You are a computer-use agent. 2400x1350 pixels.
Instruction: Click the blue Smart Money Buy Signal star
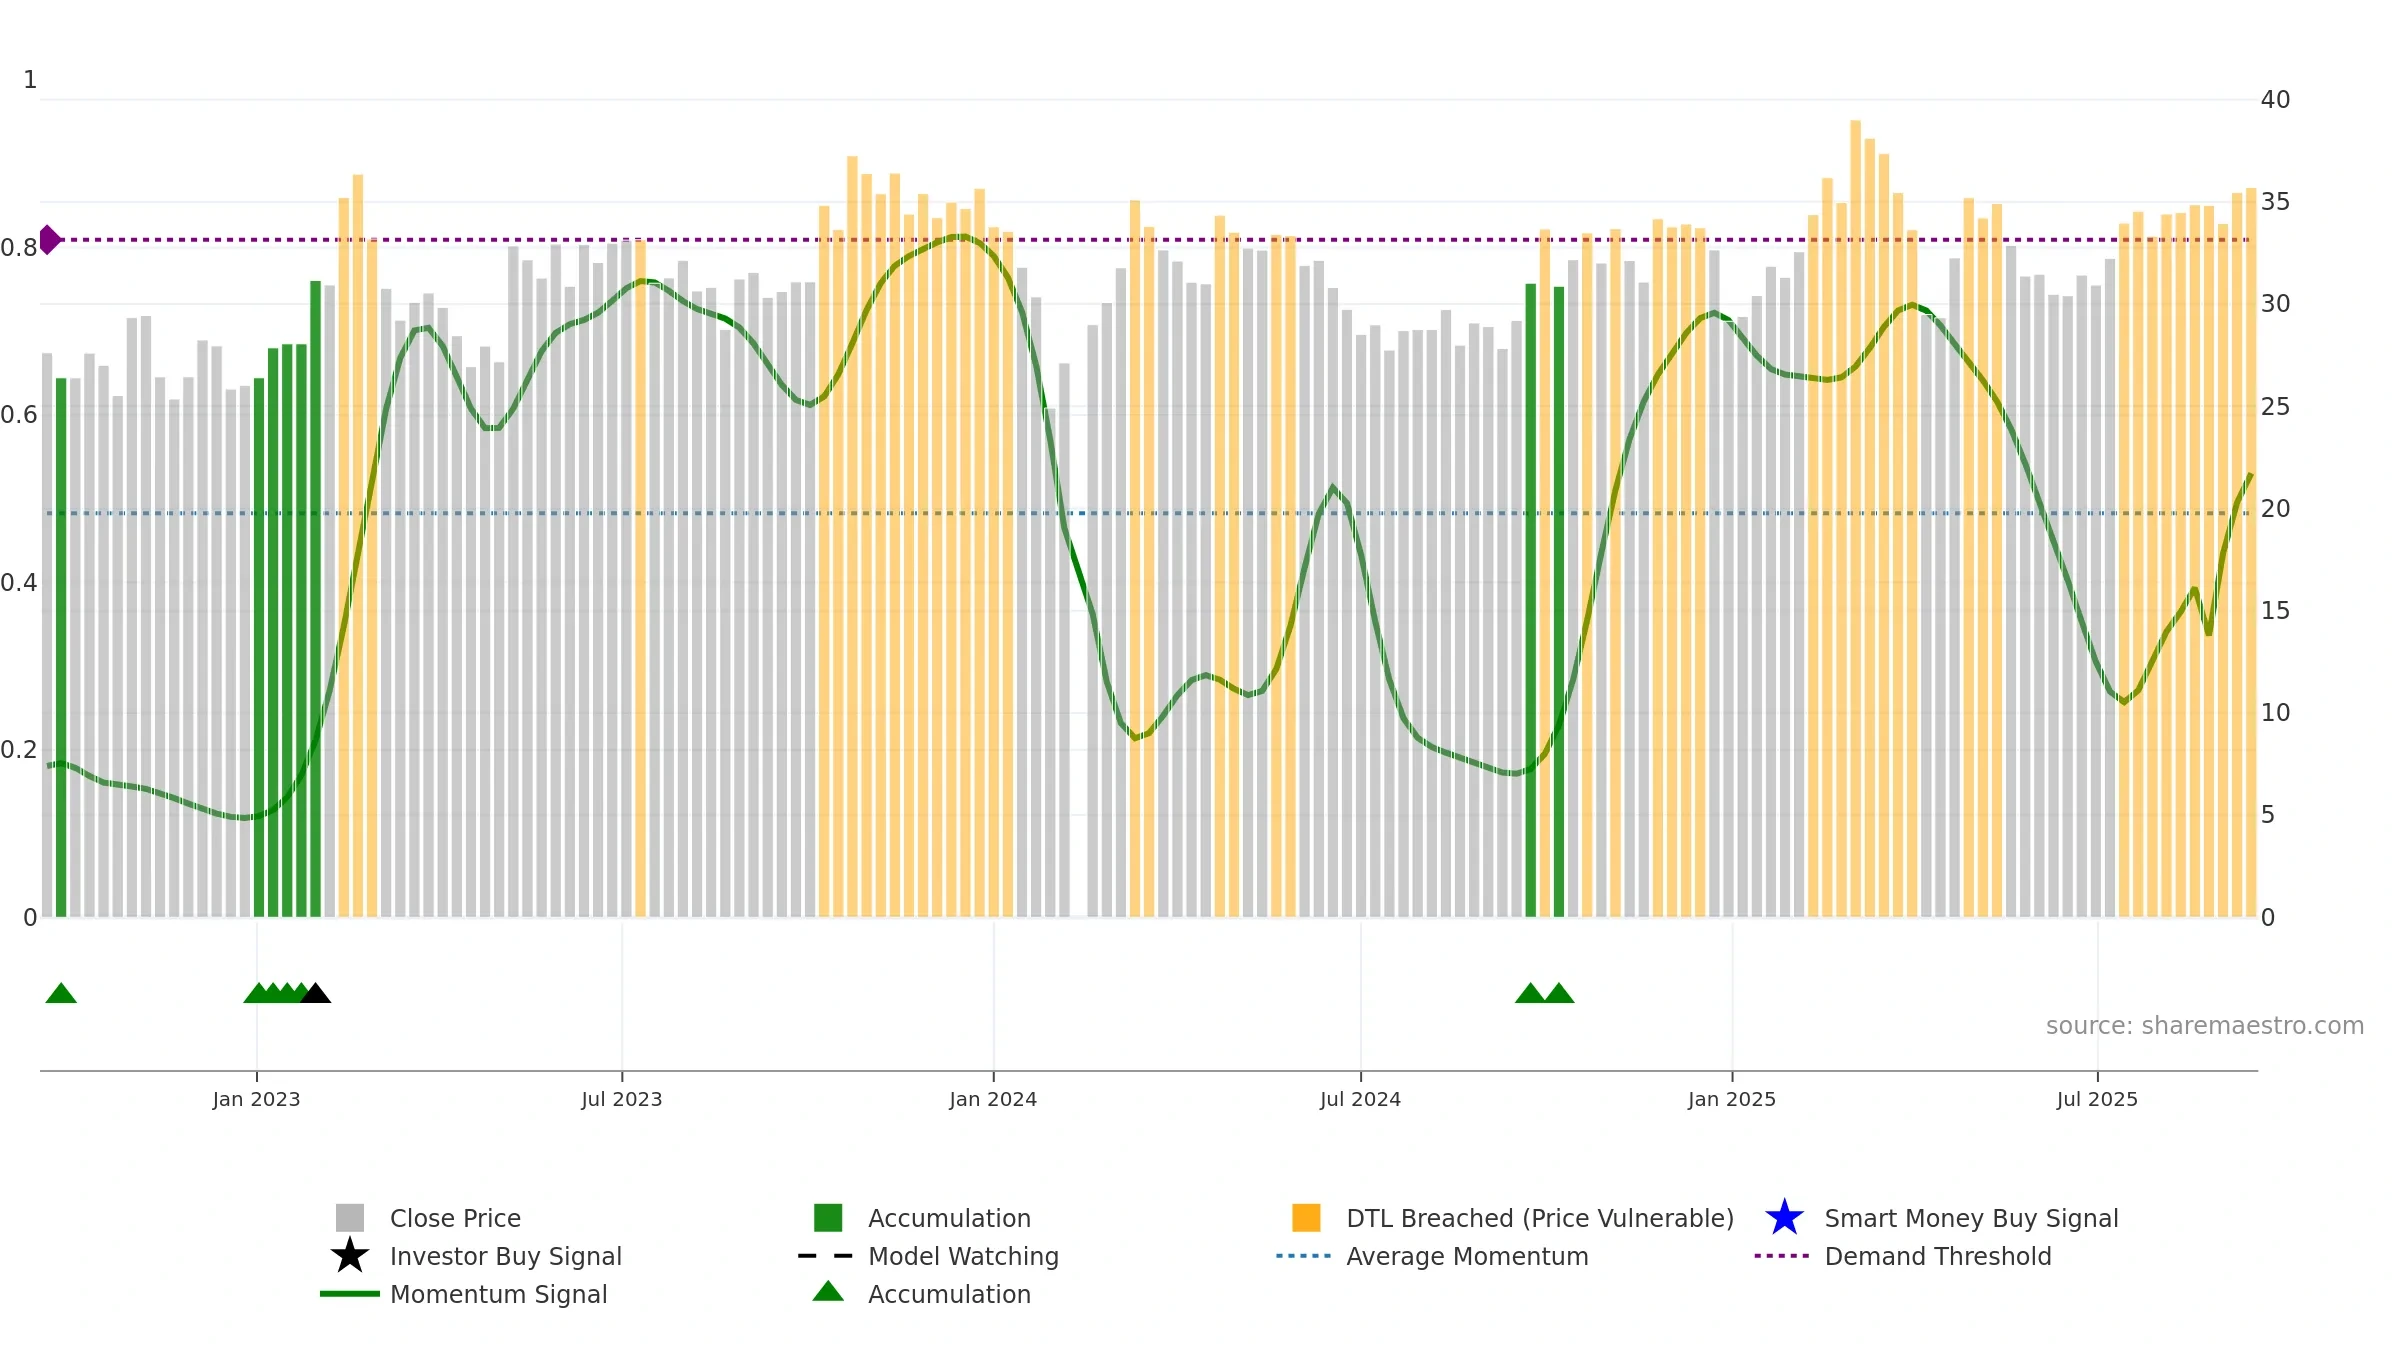pyautogui.click(x=1785, y=1218)
